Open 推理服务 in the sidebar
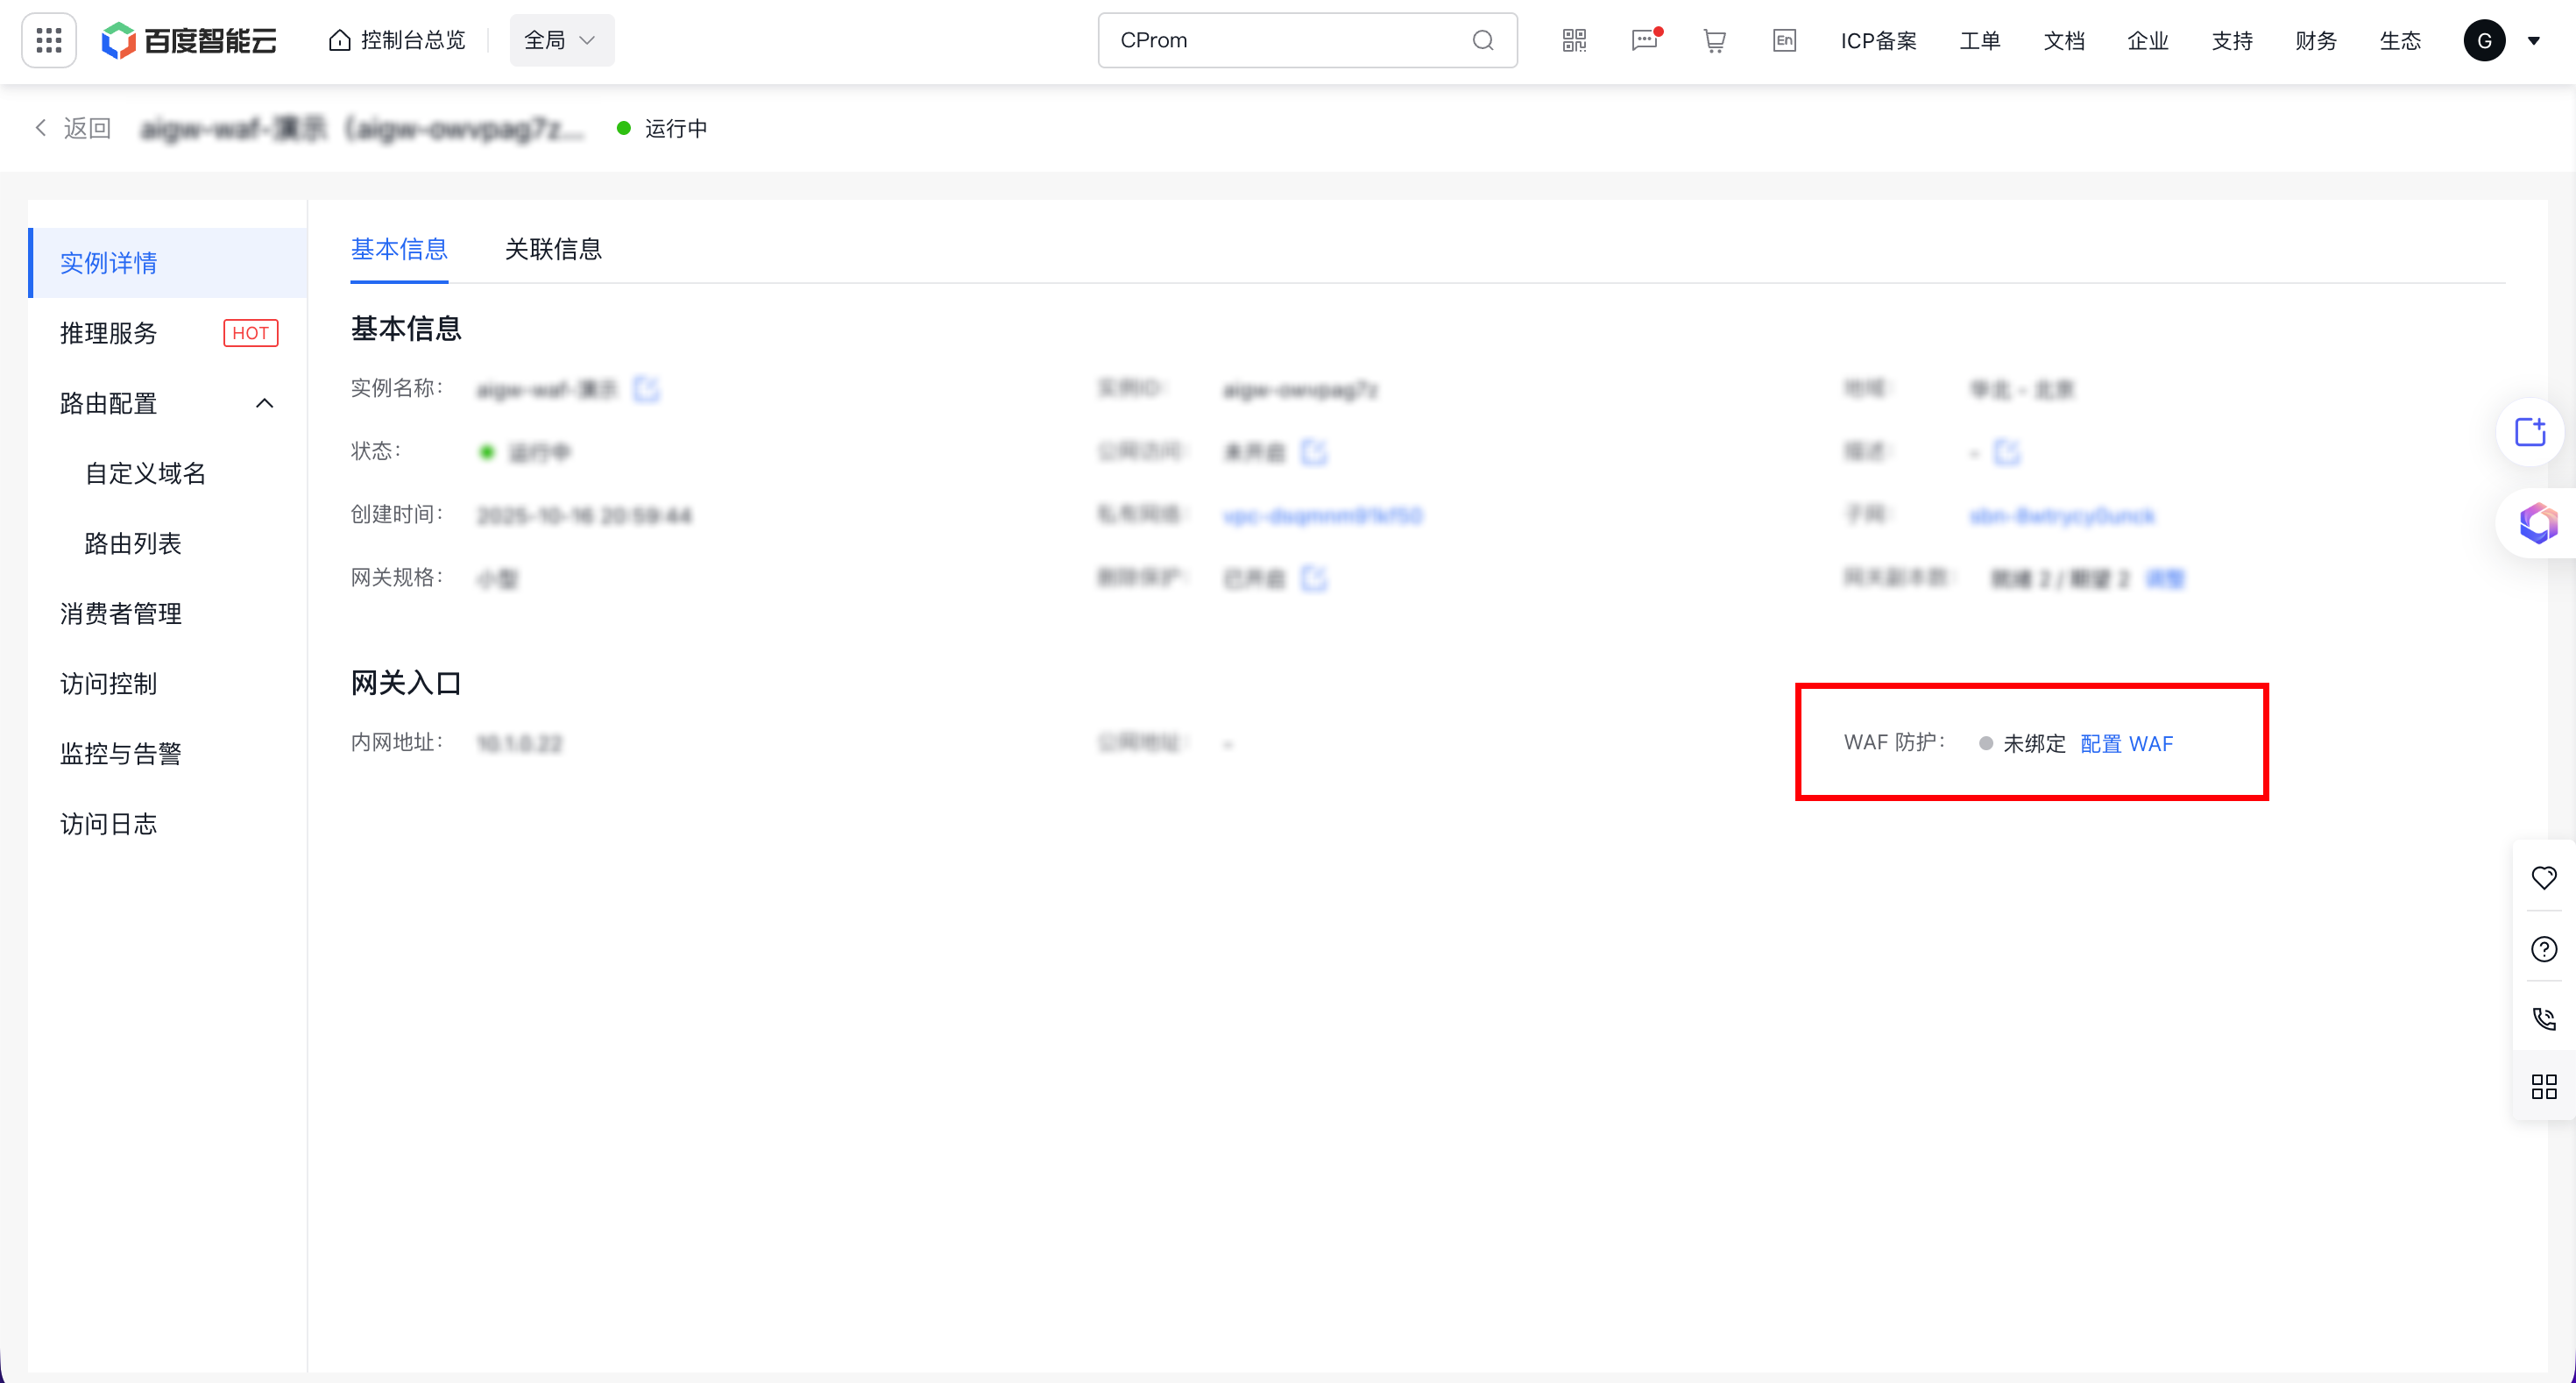The image size is (2576, 1383). pyautogui.click(x=109, y=333)
